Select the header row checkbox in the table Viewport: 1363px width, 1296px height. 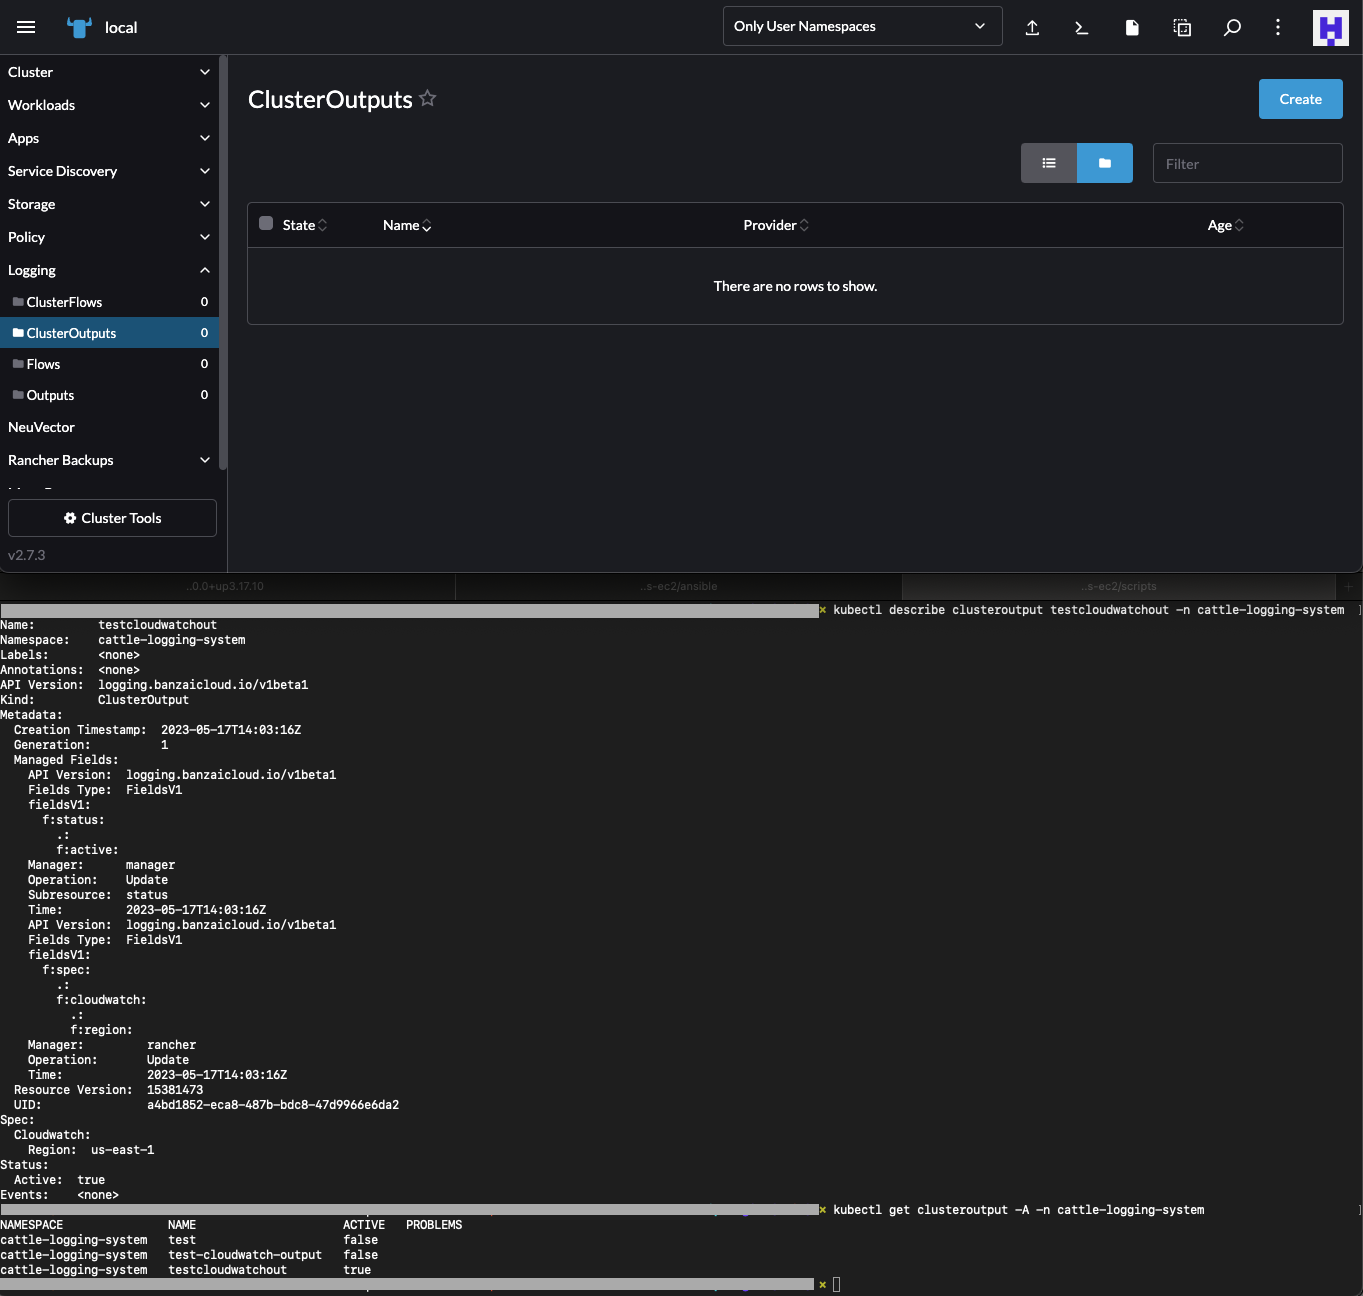click(265, 223)
